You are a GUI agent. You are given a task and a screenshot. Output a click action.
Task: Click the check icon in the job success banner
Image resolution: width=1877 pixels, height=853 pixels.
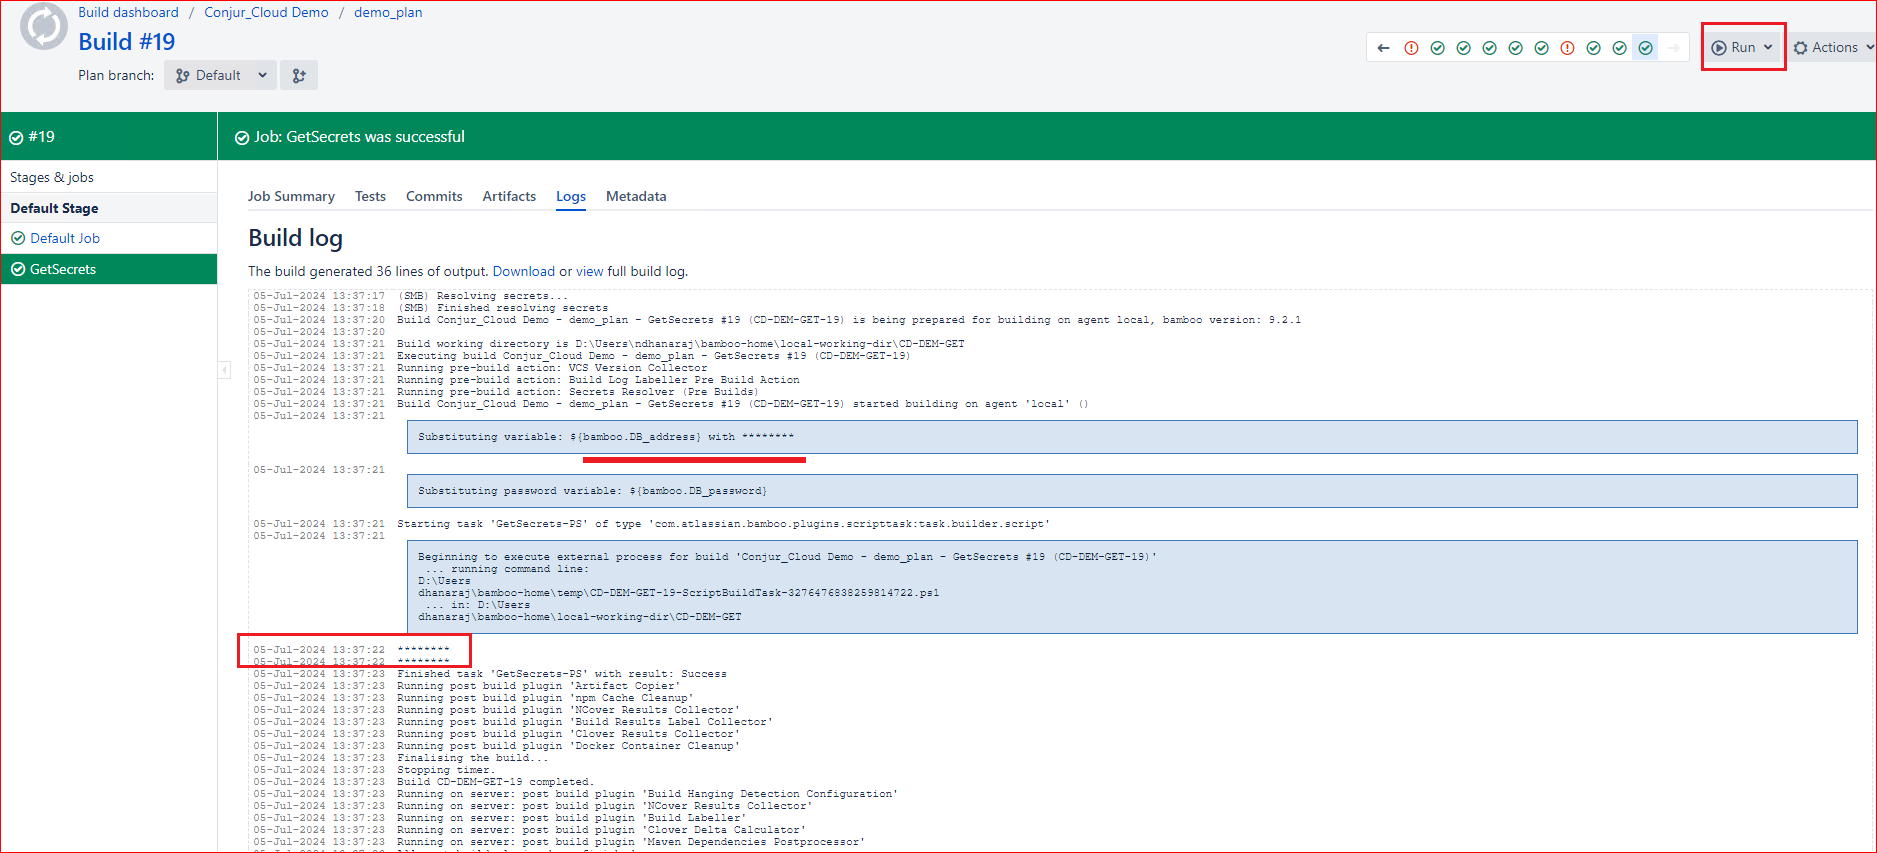pos(242,138)
